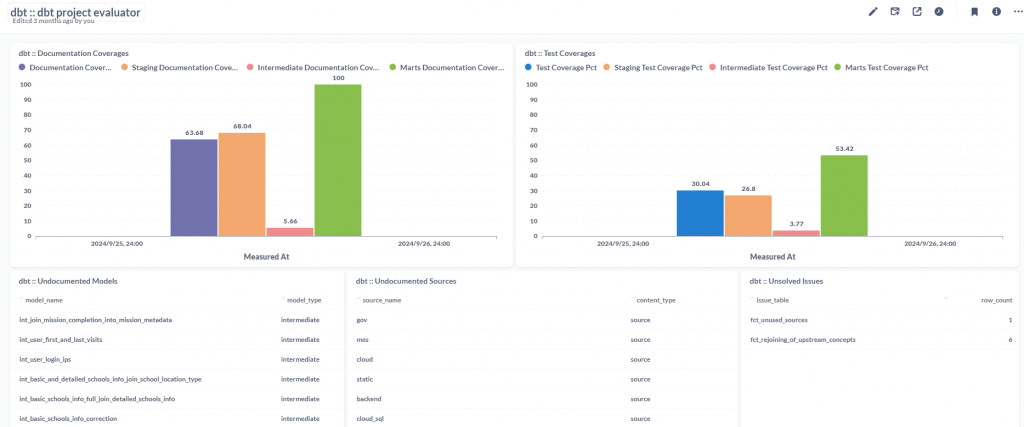The image size is (1024, 427).
Task: Toggle Staging Documentation Coverage legend item
Action: tap(180, 67)
